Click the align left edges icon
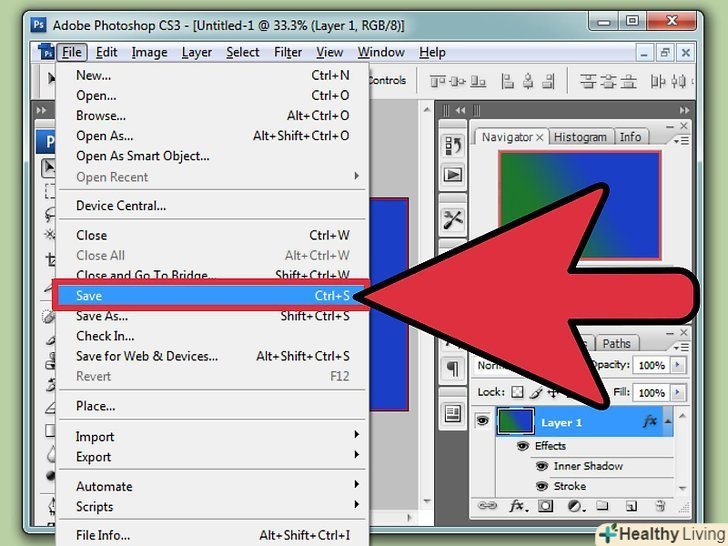Screen dimensions: 728x546 507,82
